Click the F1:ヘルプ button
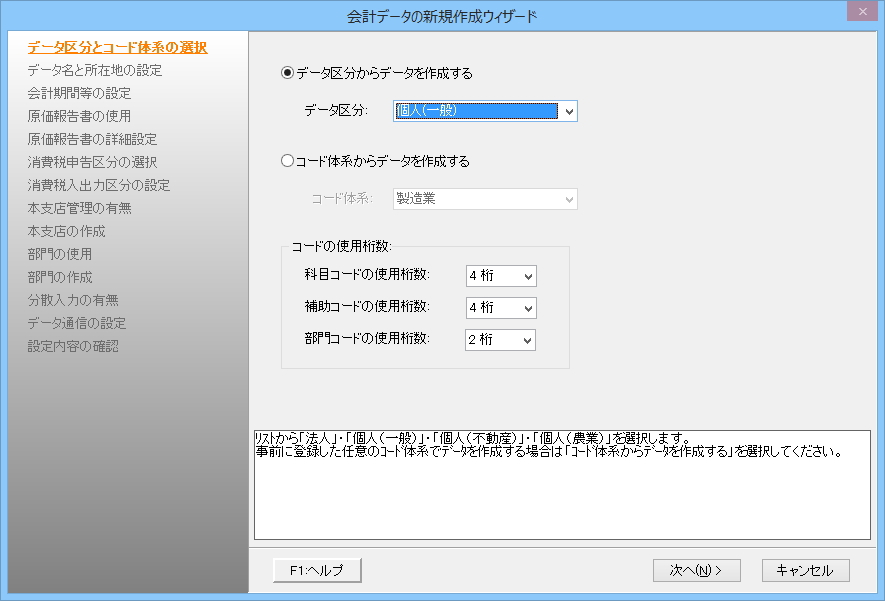The image size is (885, 601). 317,570
